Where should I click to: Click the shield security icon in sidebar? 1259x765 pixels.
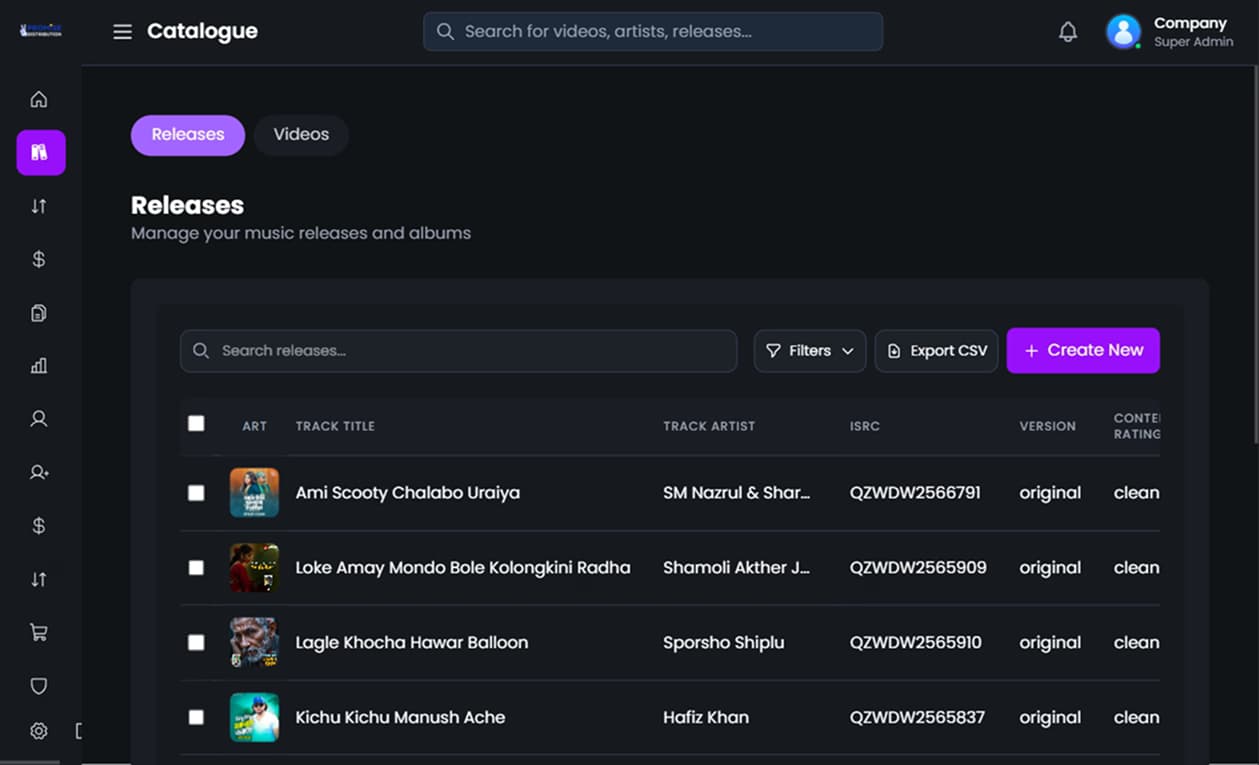coord(38,685)
